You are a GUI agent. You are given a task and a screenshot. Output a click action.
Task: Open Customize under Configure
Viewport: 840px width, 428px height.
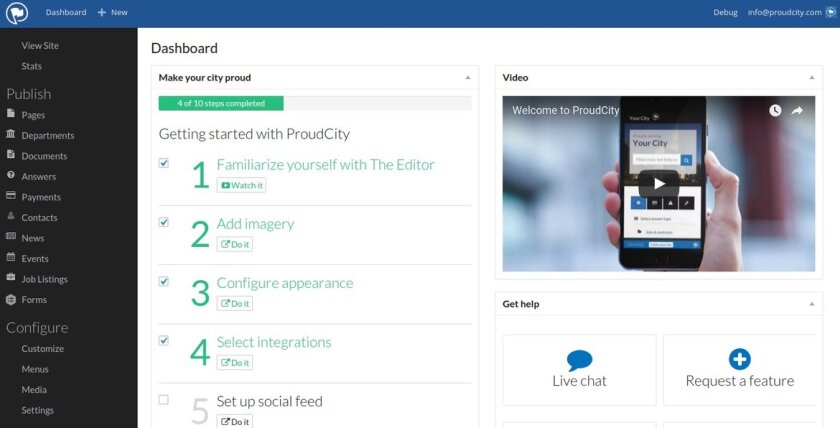(43, 349)
